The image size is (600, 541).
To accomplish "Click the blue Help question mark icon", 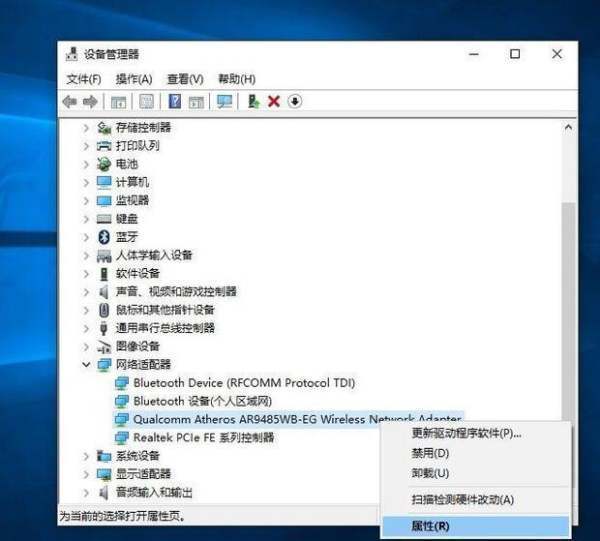I will click(x=174, y=101).
